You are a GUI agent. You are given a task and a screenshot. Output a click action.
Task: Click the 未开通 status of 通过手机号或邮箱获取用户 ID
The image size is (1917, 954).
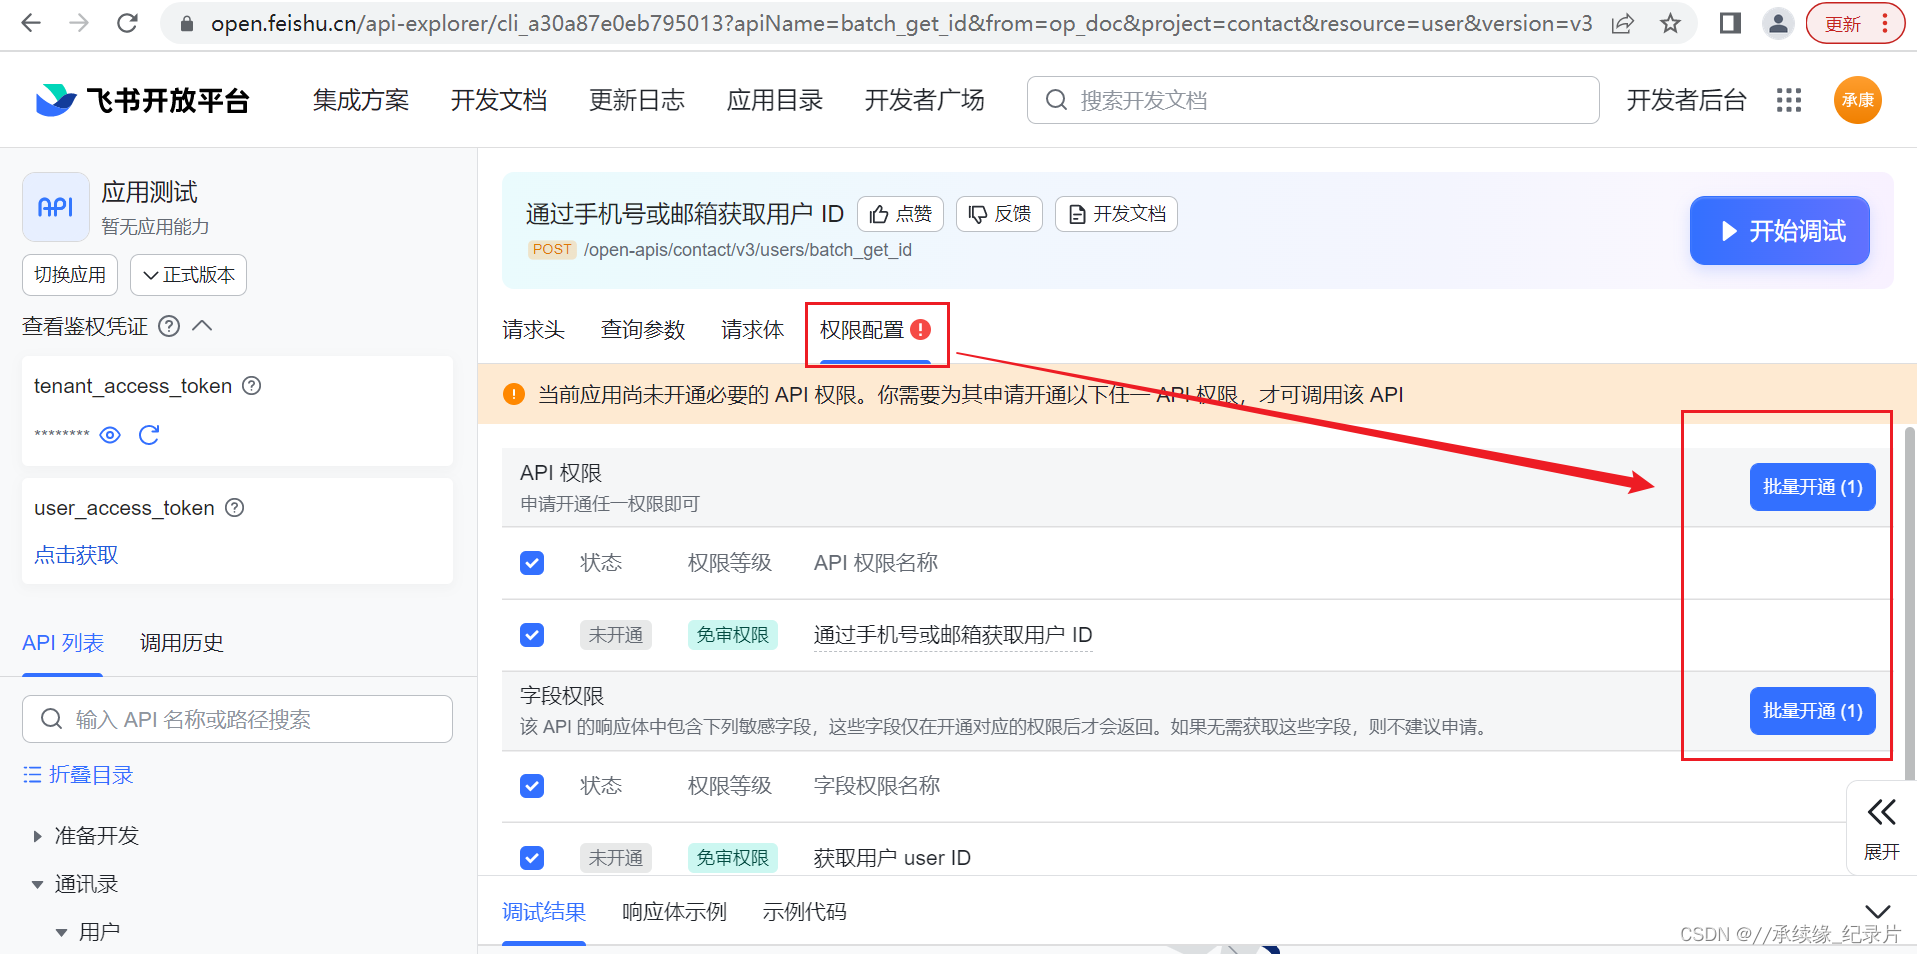(x=616, y=635)
